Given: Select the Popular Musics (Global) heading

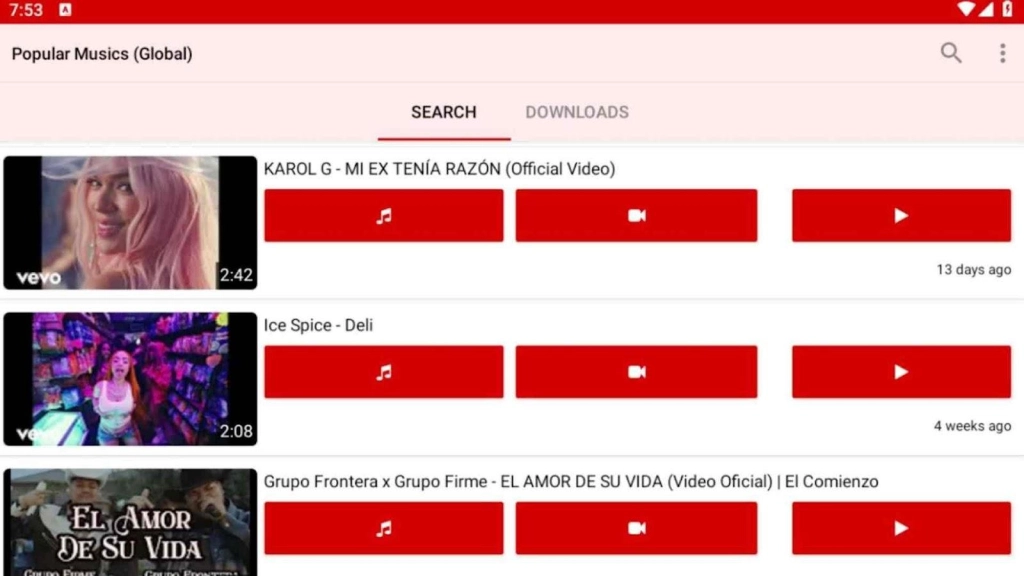Looking at the screenshot, I should 102,54.
